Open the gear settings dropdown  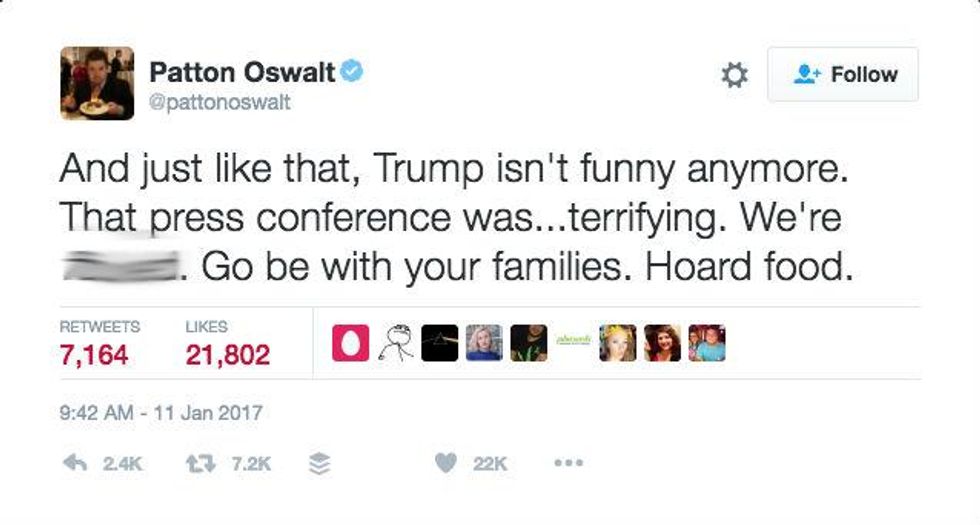(x=735, y=75)
